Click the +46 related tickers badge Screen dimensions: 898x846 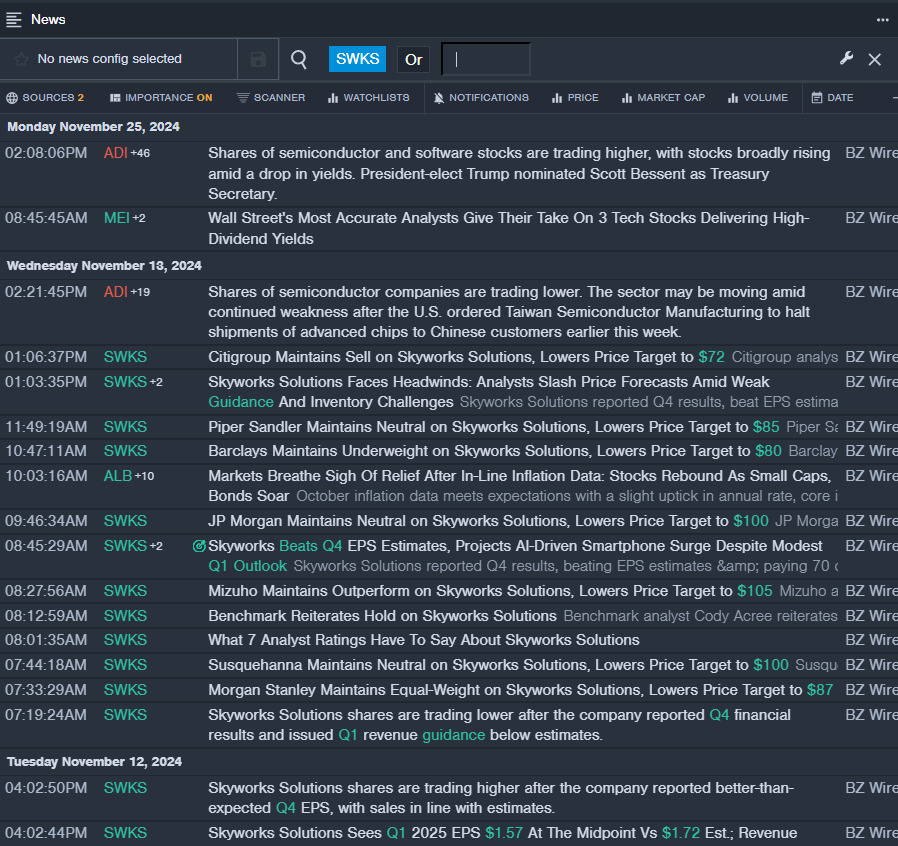(x=140, y=154)
